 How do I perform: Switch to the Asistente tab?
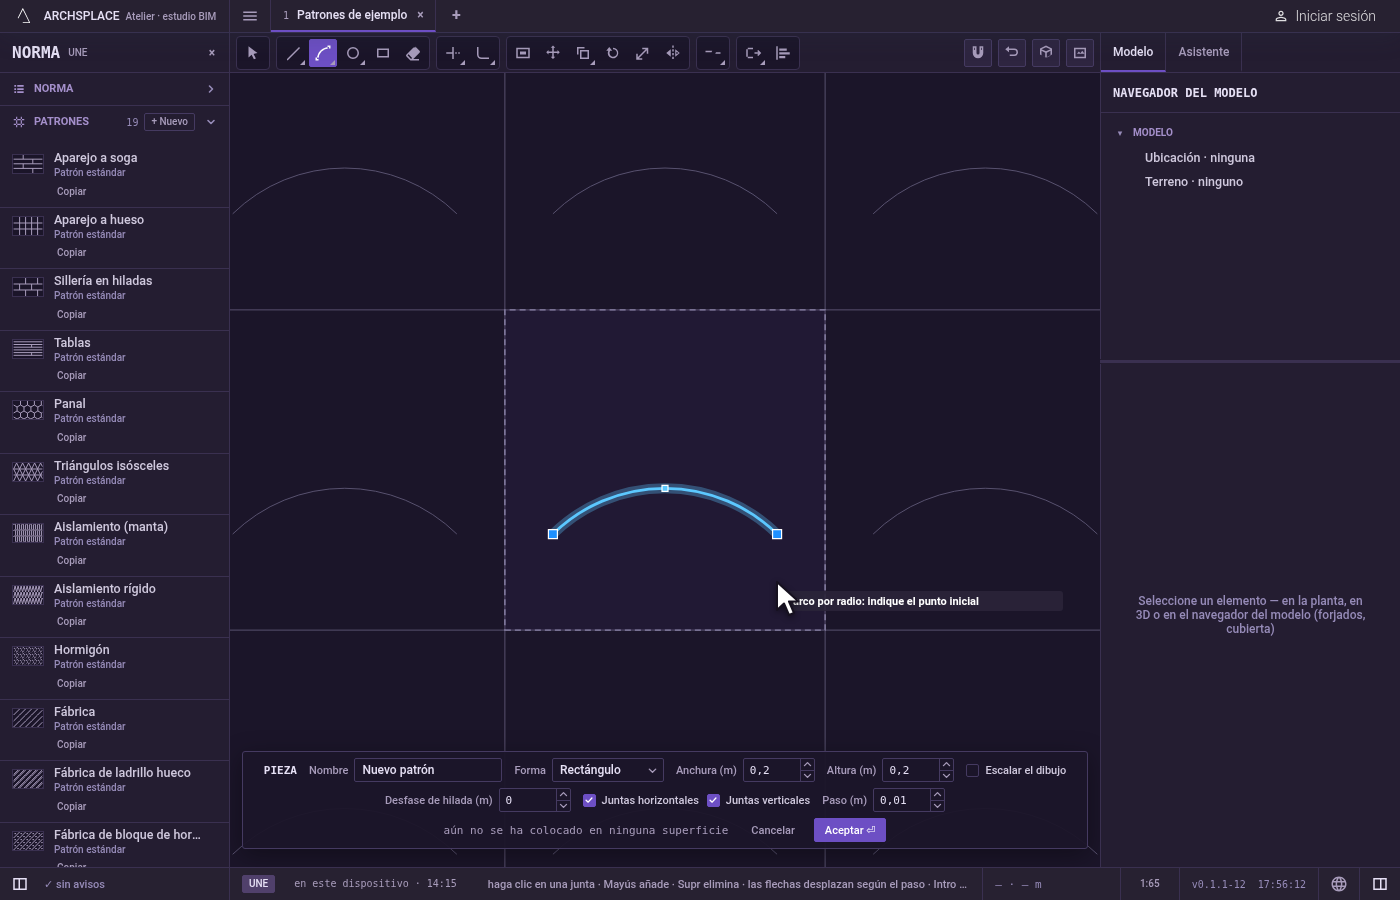[x=1203, y=52]
